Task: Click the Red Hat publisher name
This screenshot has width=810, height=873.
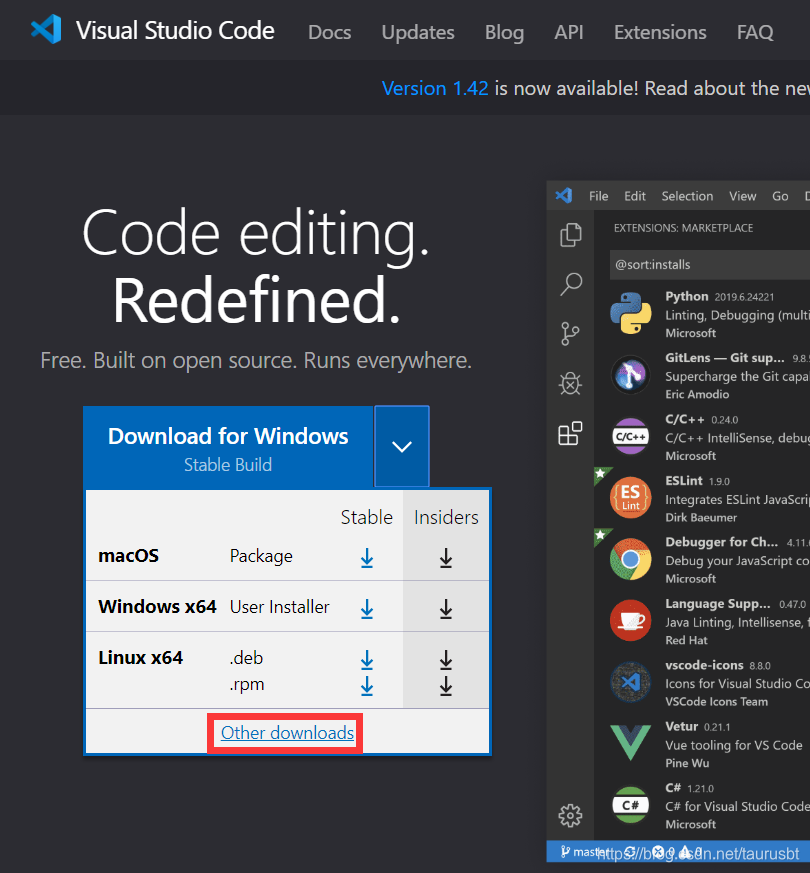Action: (686, 640)
